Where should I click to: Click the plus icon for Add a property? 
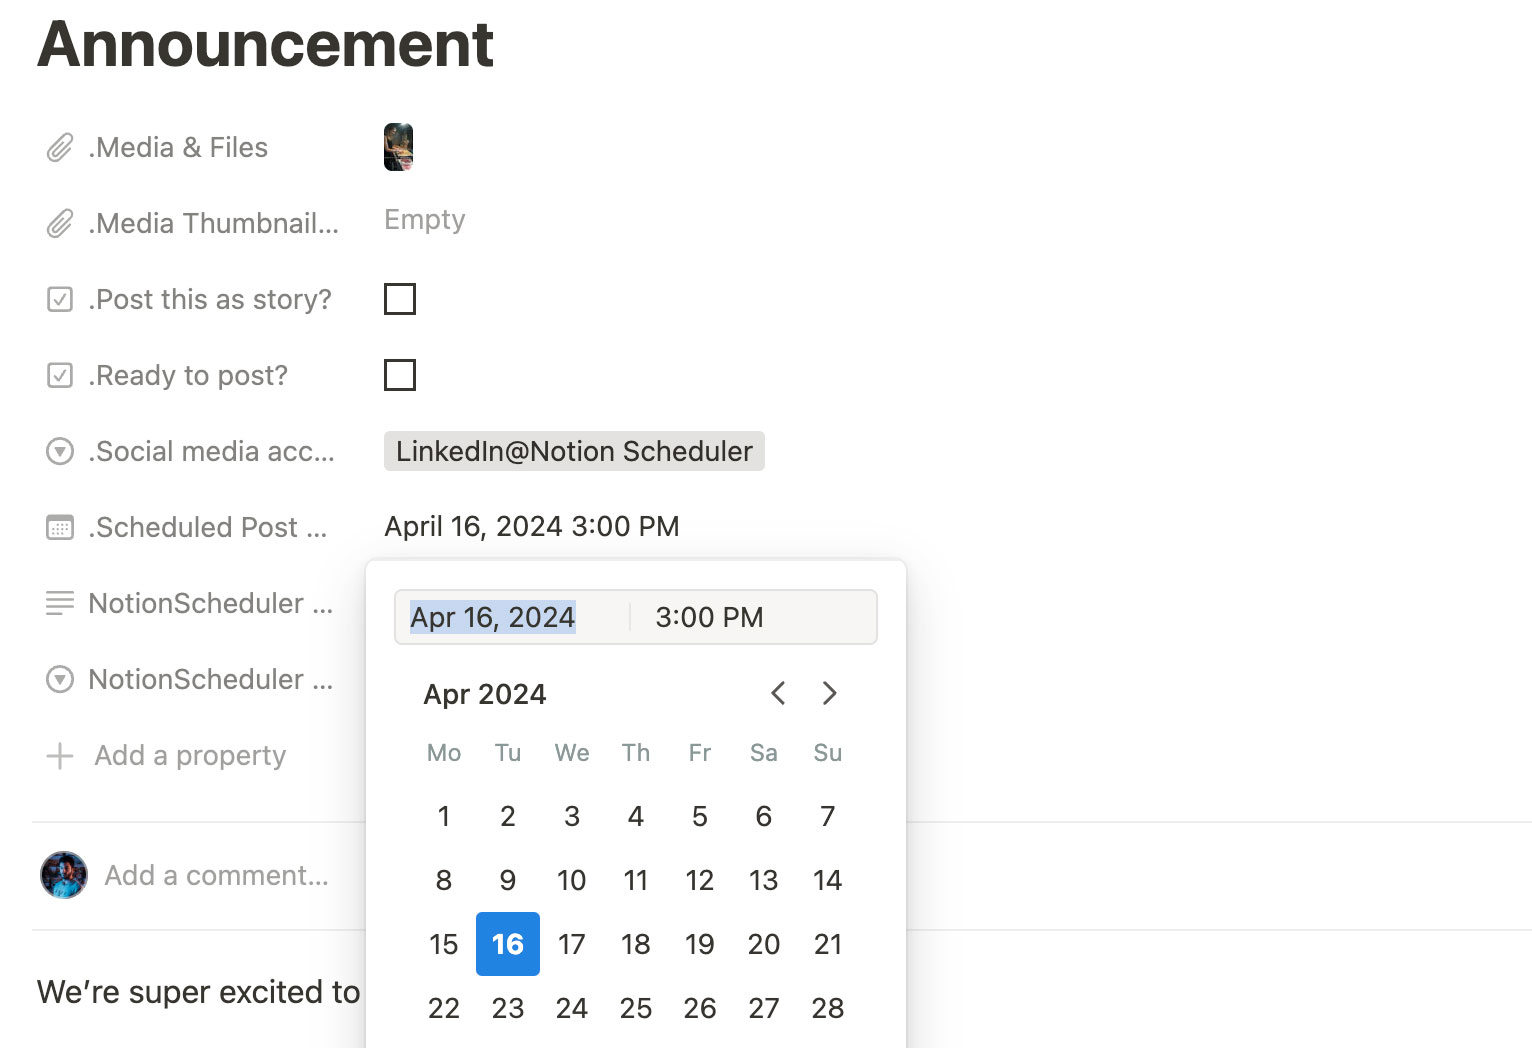coord(60,756)
